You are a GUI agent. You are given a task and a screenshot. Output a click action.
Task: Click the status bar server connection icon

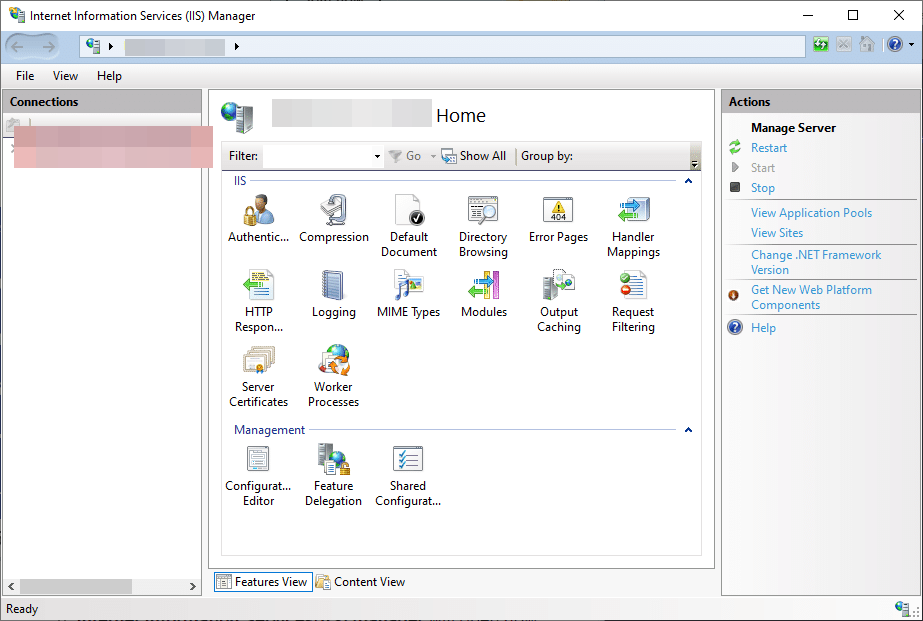click(x=902, y=609)
